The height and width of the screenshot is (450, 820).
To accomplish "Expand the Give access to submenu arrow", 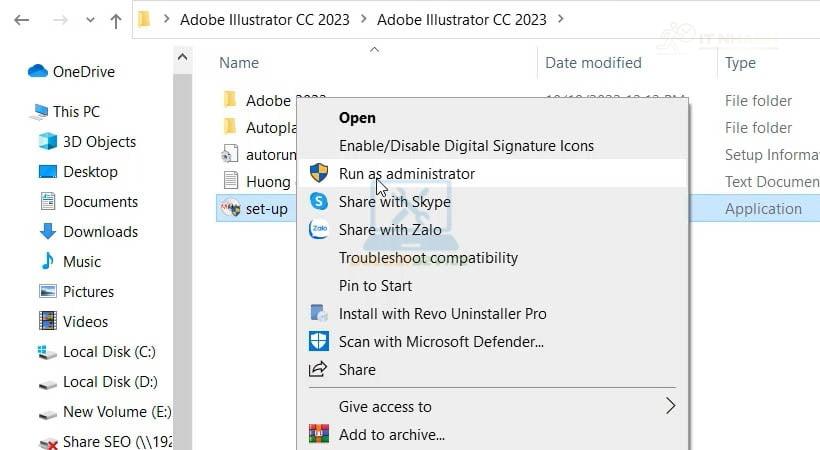I will (x=670, y=406).
